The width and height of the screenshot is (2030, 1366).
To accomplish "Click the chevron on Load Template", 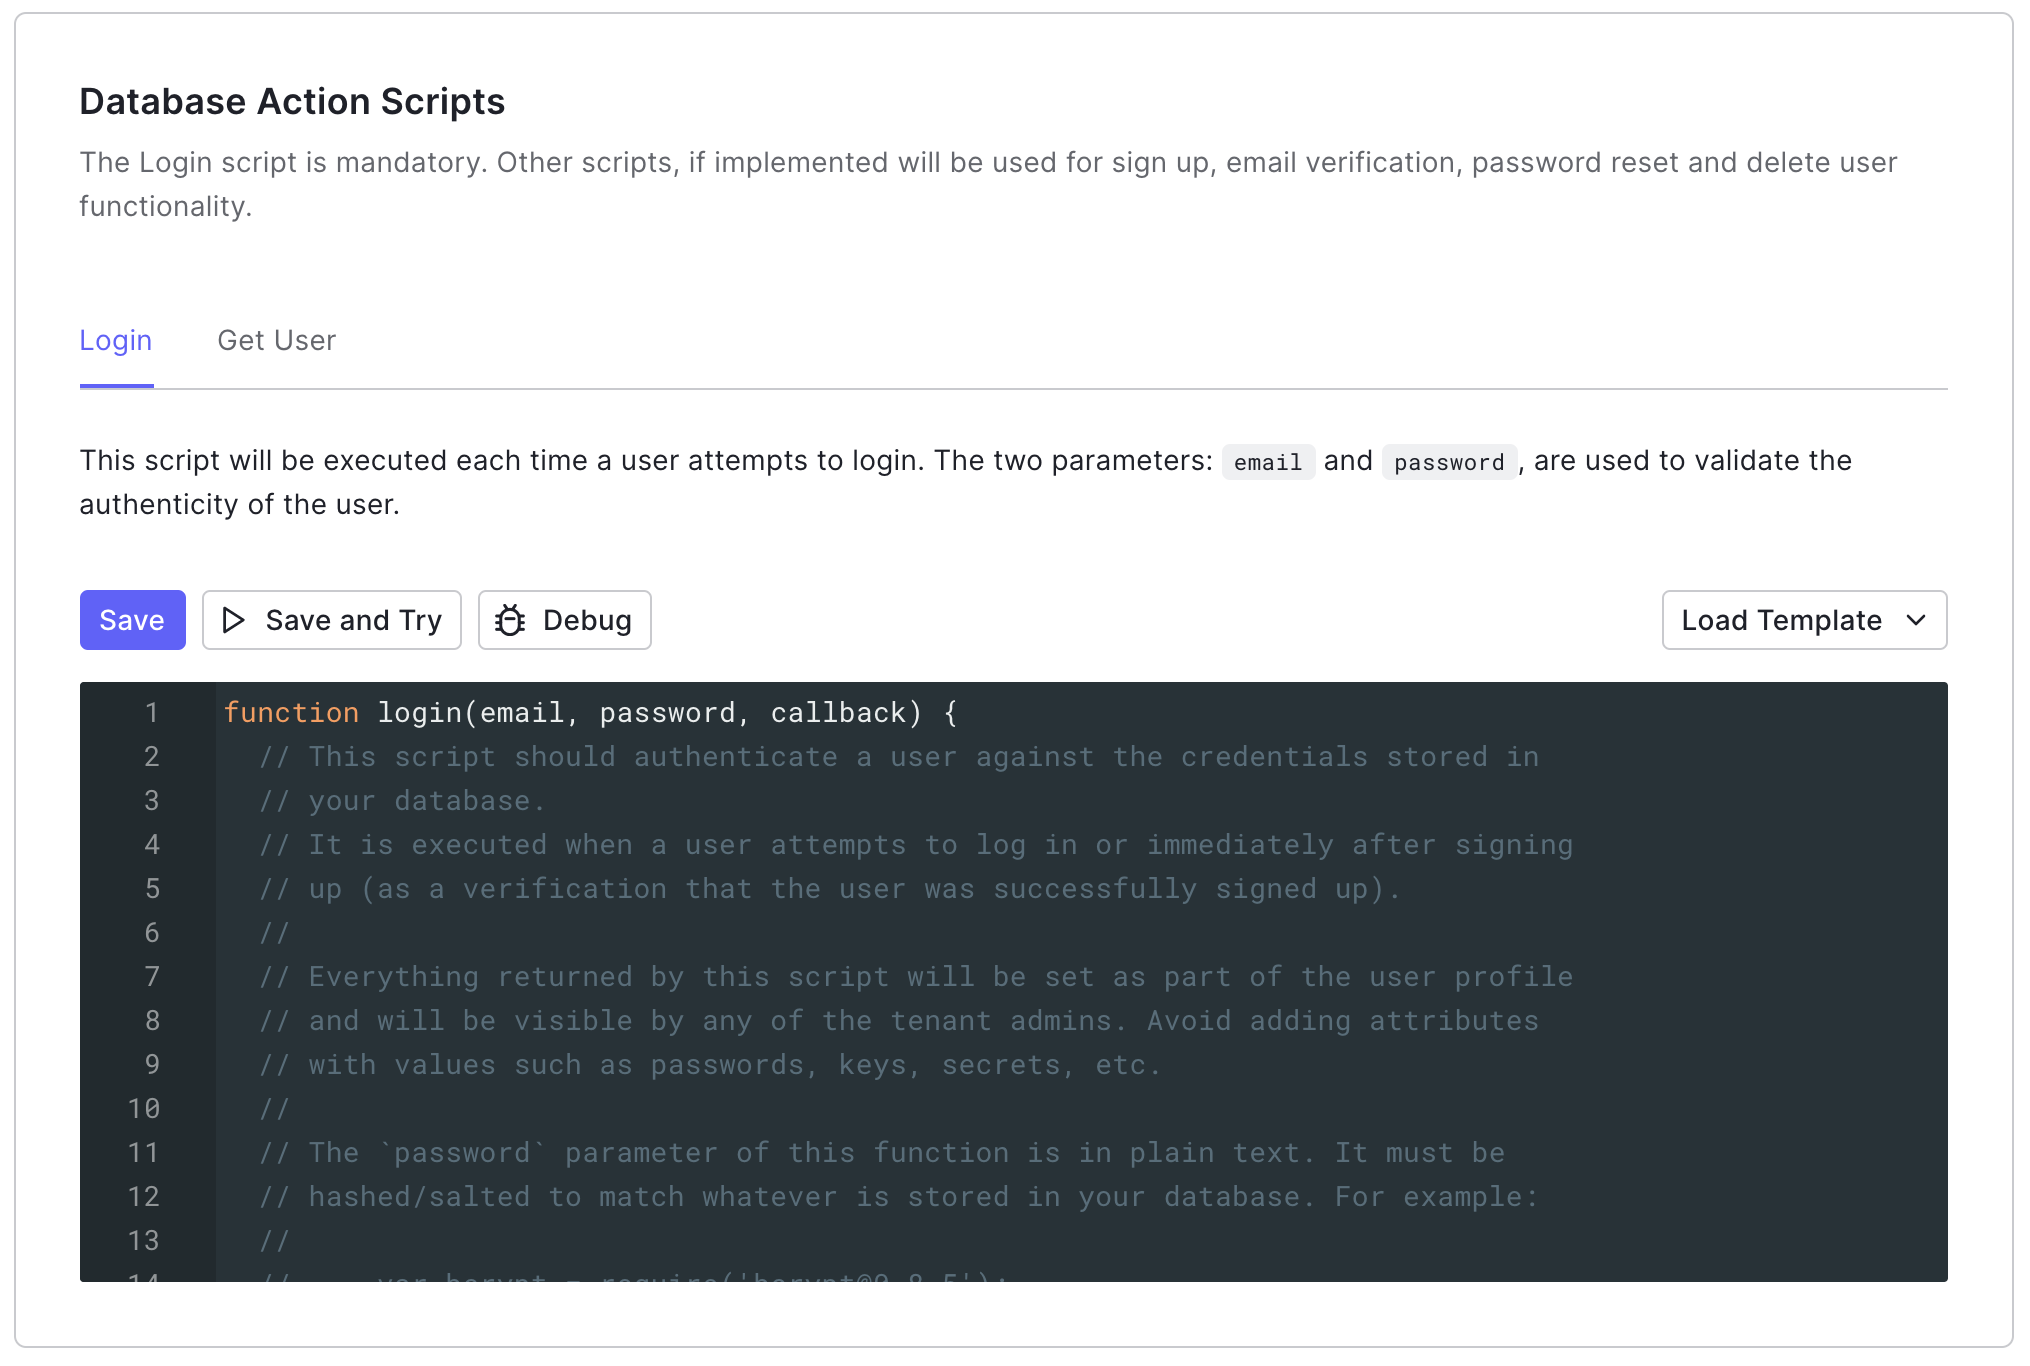I will (x=1917, y=620).
